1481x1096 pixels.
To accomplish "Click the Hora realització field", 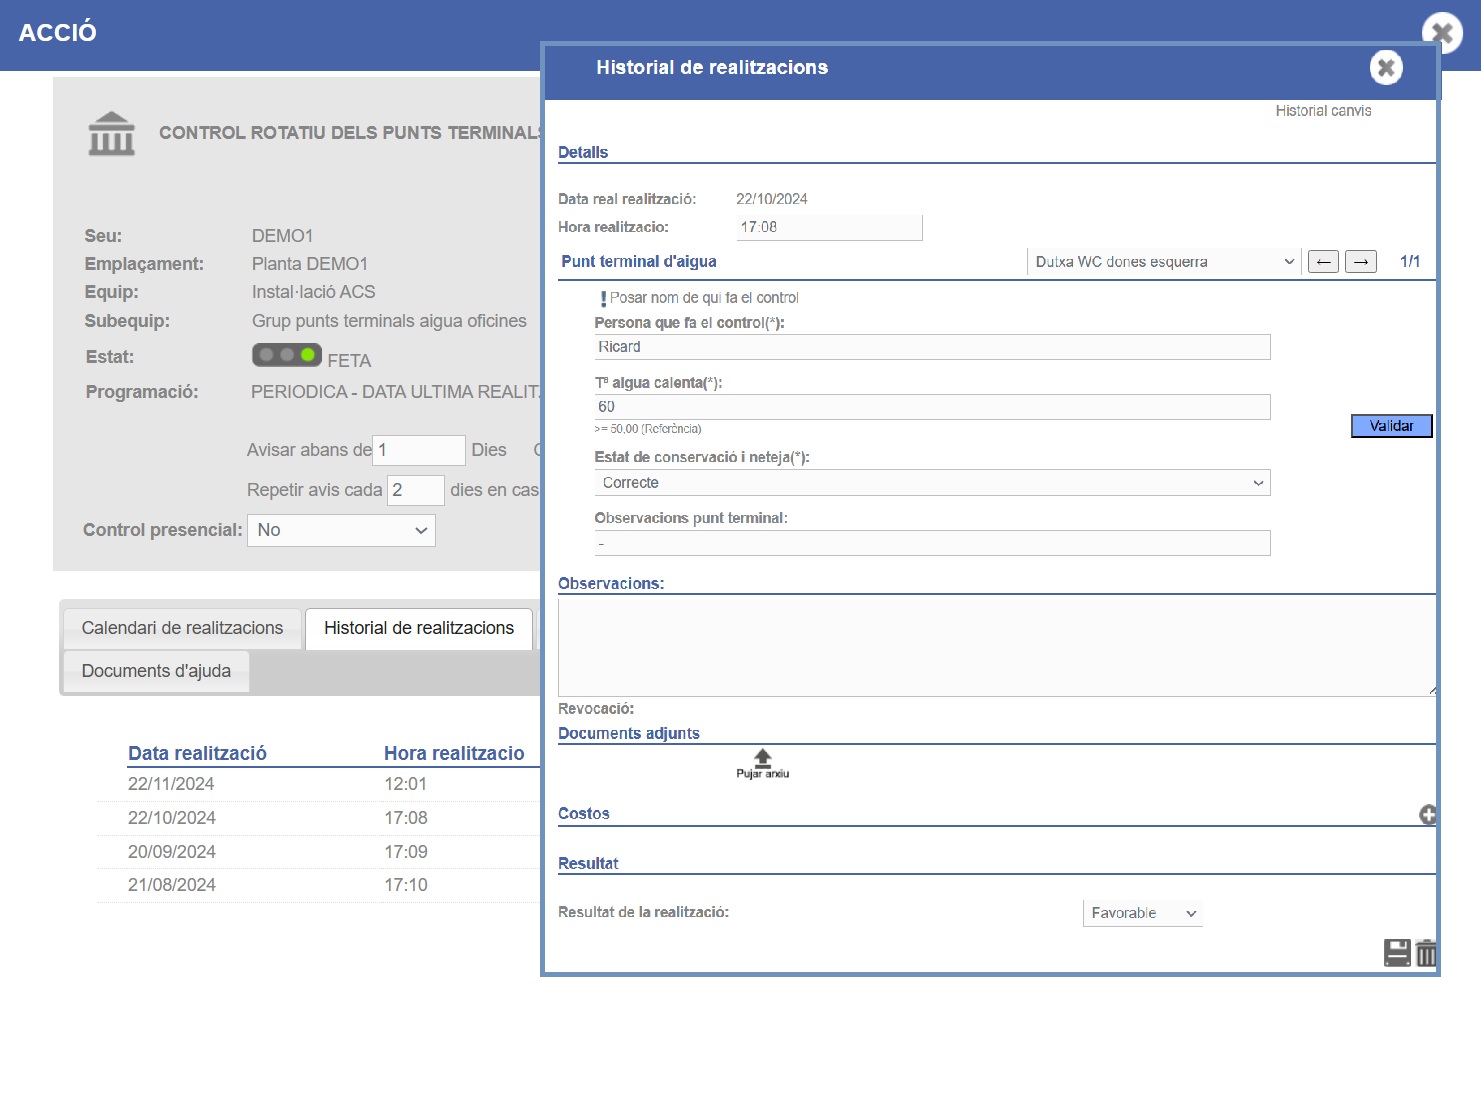I will click(829, 227).
